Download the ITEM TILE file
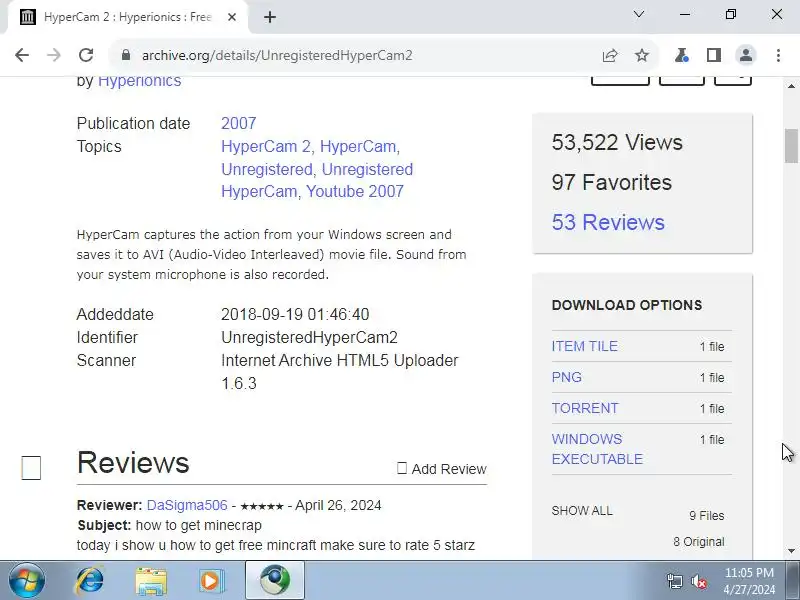Screen dimensions: 800x600 (x=585, y=346)
